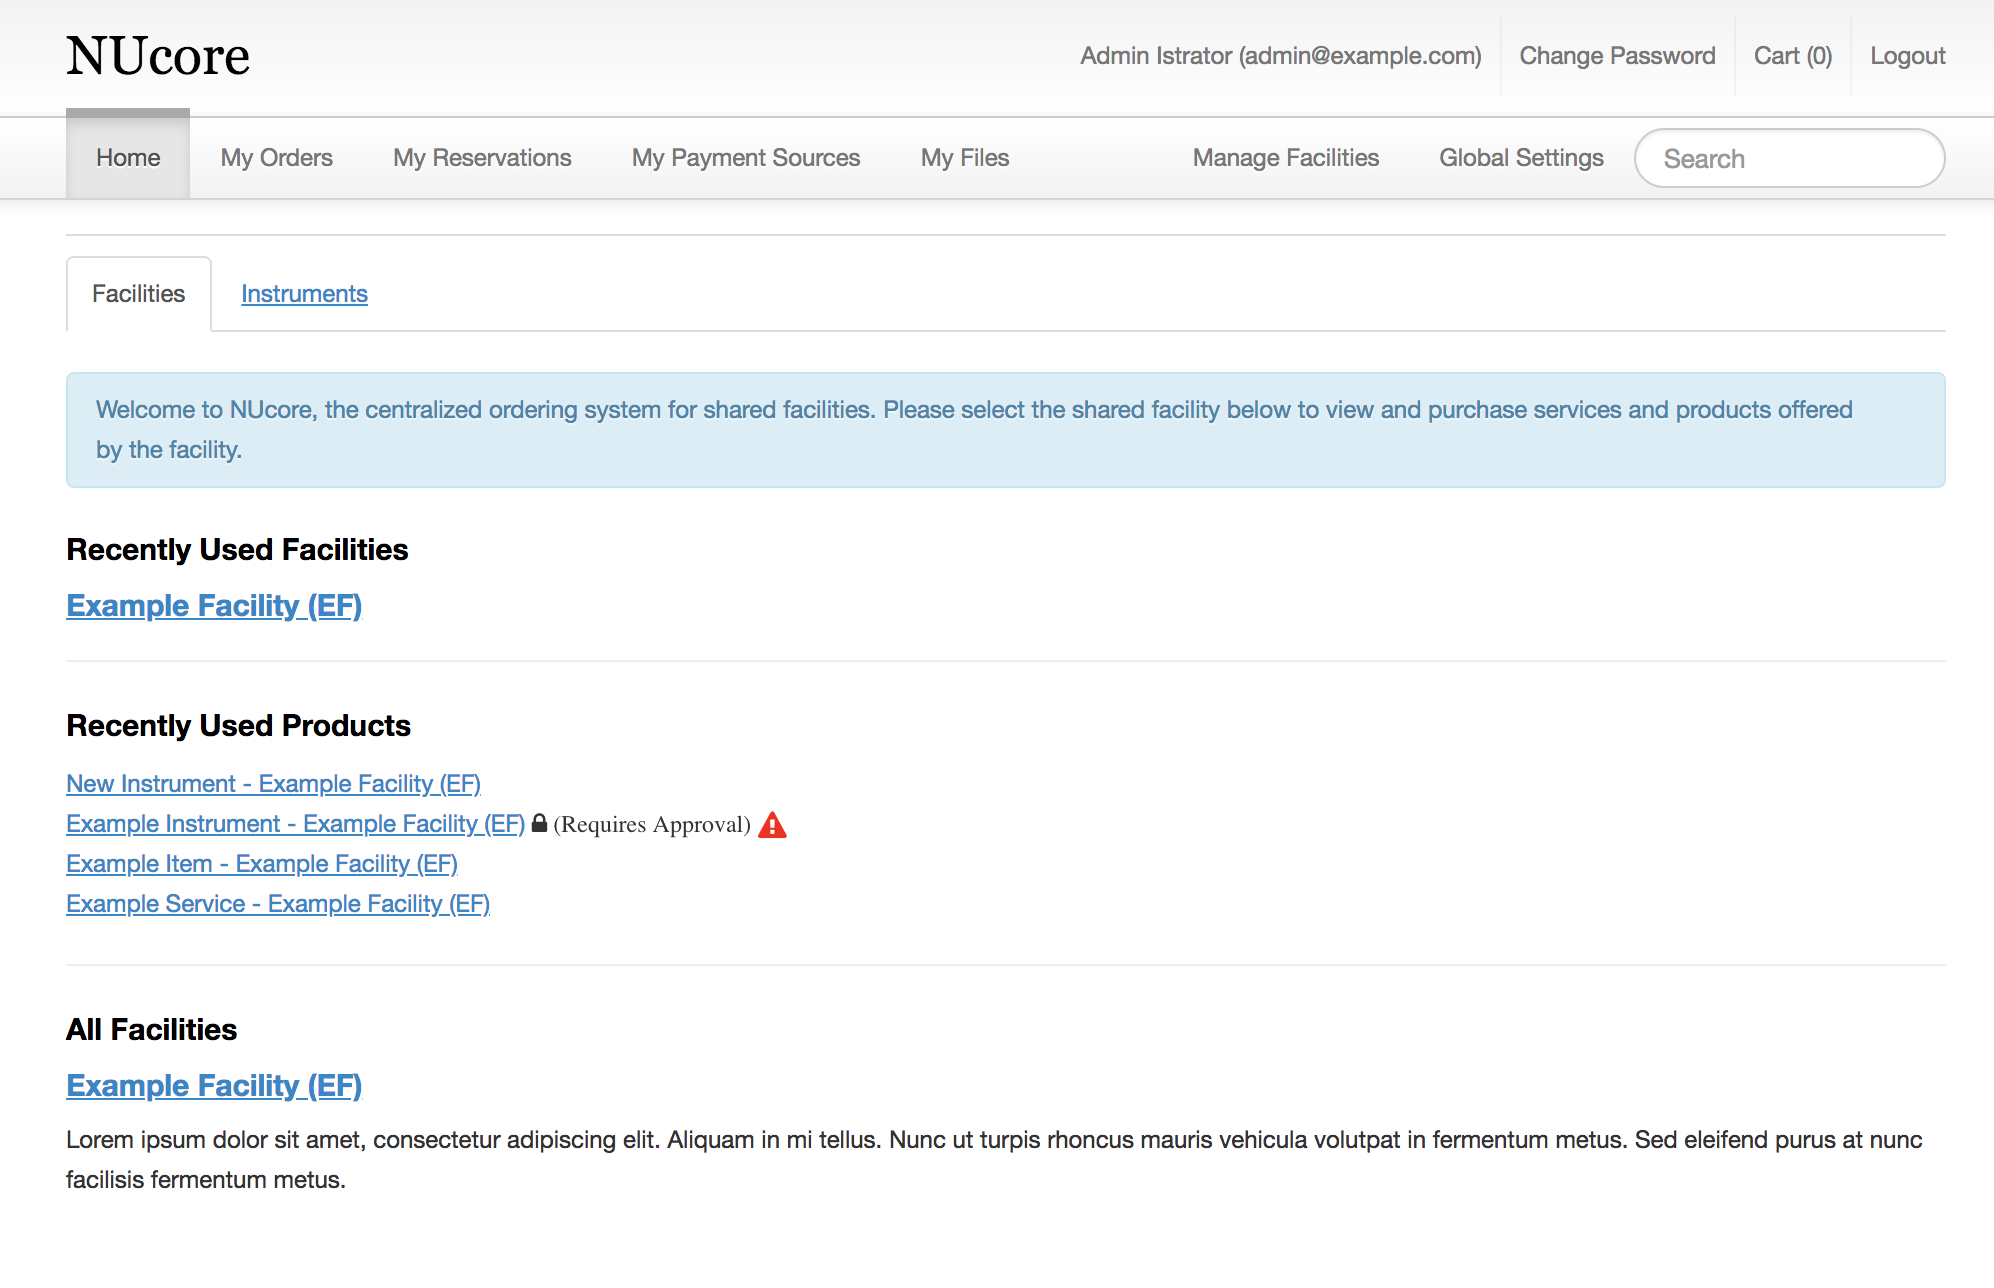Click the Home navigation item
Screen dimensions: 1994x1288
[x=128, y=158]
